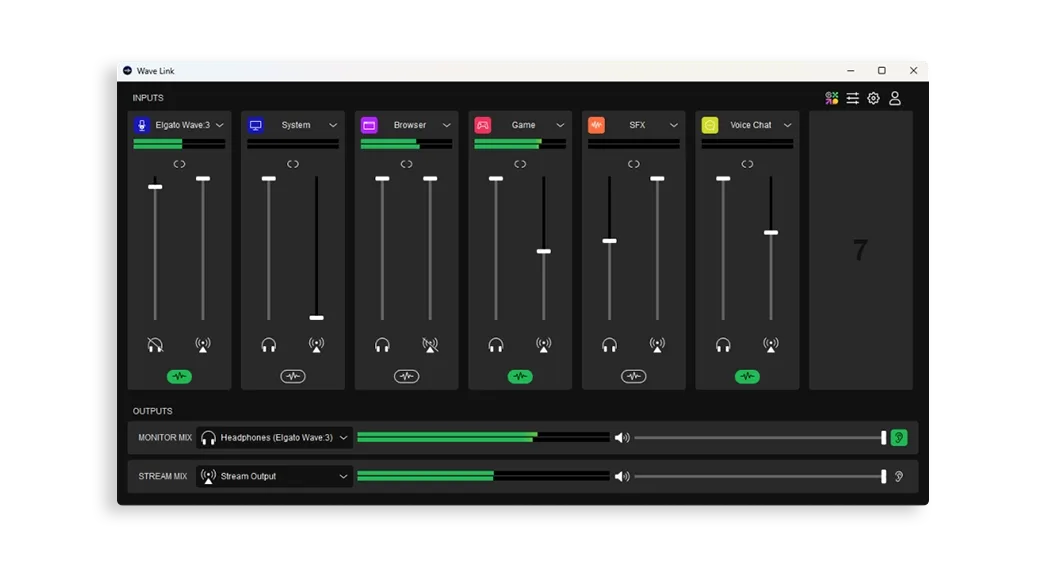Disable Voice Chat green effects button
The image size is (1046, 568).
pyautogui.click(x=747, y=376)
